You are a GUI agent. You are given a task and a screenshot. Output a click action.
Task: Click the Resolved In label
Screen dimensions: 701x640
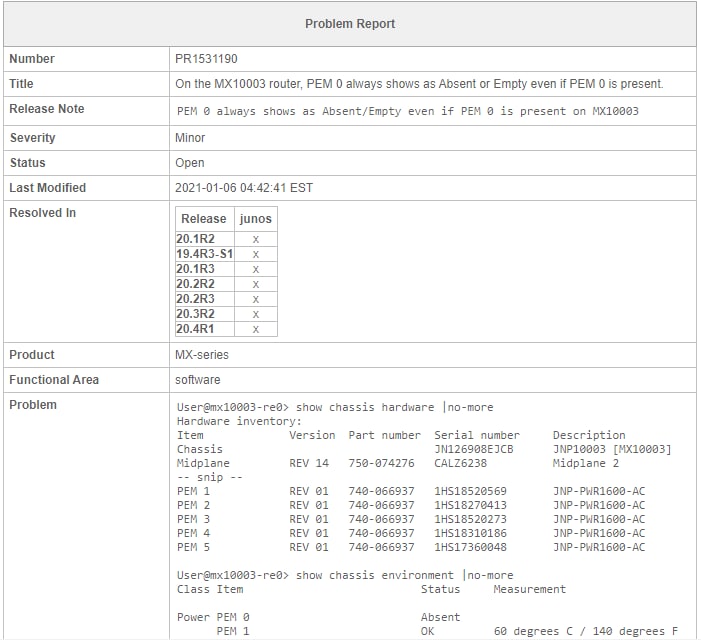pos(42,213)
